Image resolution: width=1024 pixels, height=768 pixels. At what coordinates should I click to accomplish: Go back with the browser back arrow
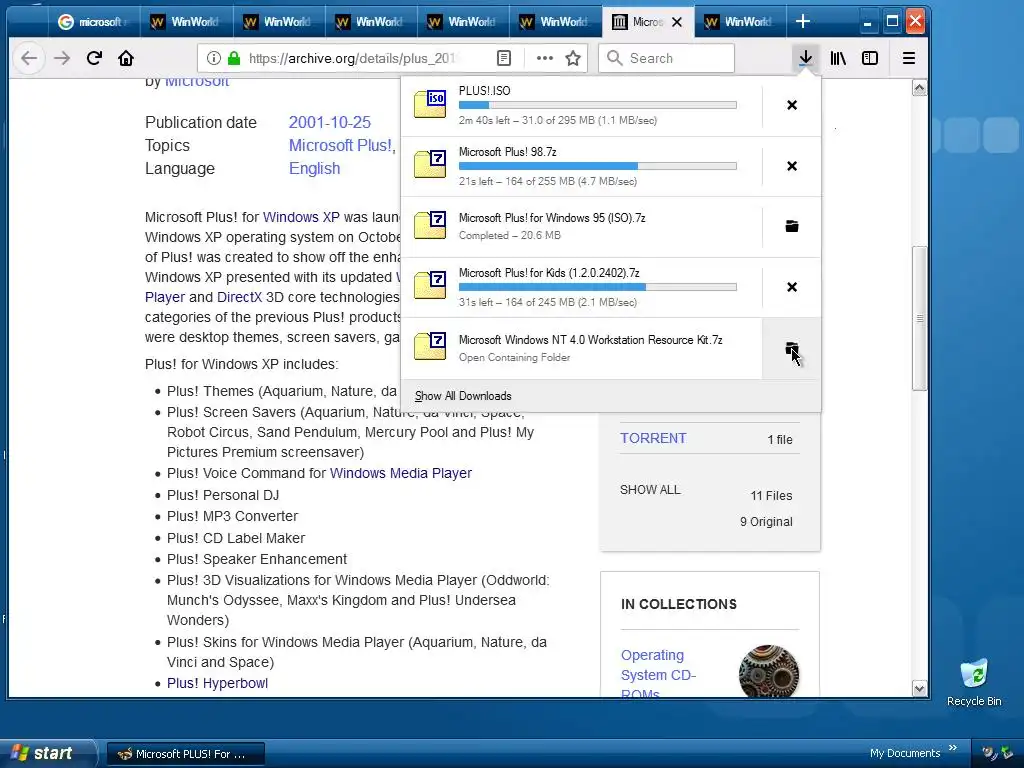click(29, 58)
